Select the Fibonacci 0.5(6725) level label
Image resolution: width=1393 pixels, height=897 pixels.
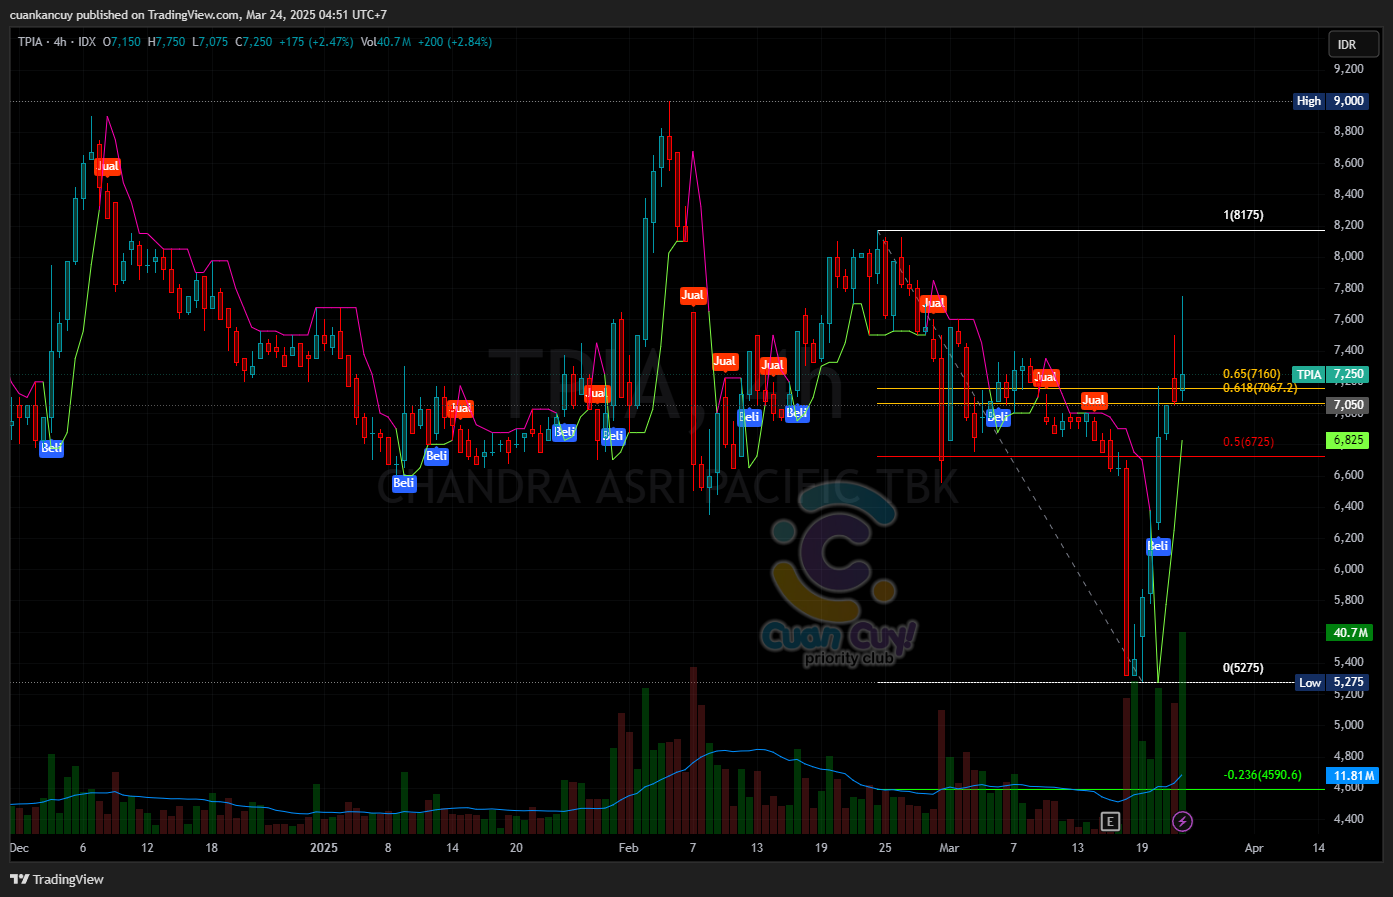click(x=1248, y=442)
